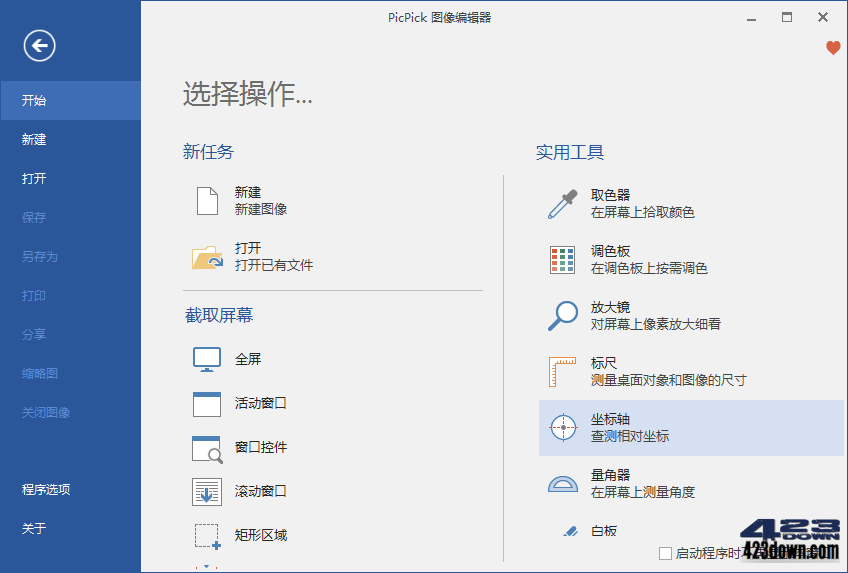Open the Crosshair tool icon
This screenshot has width=848, height=573.
pos(563,428)
